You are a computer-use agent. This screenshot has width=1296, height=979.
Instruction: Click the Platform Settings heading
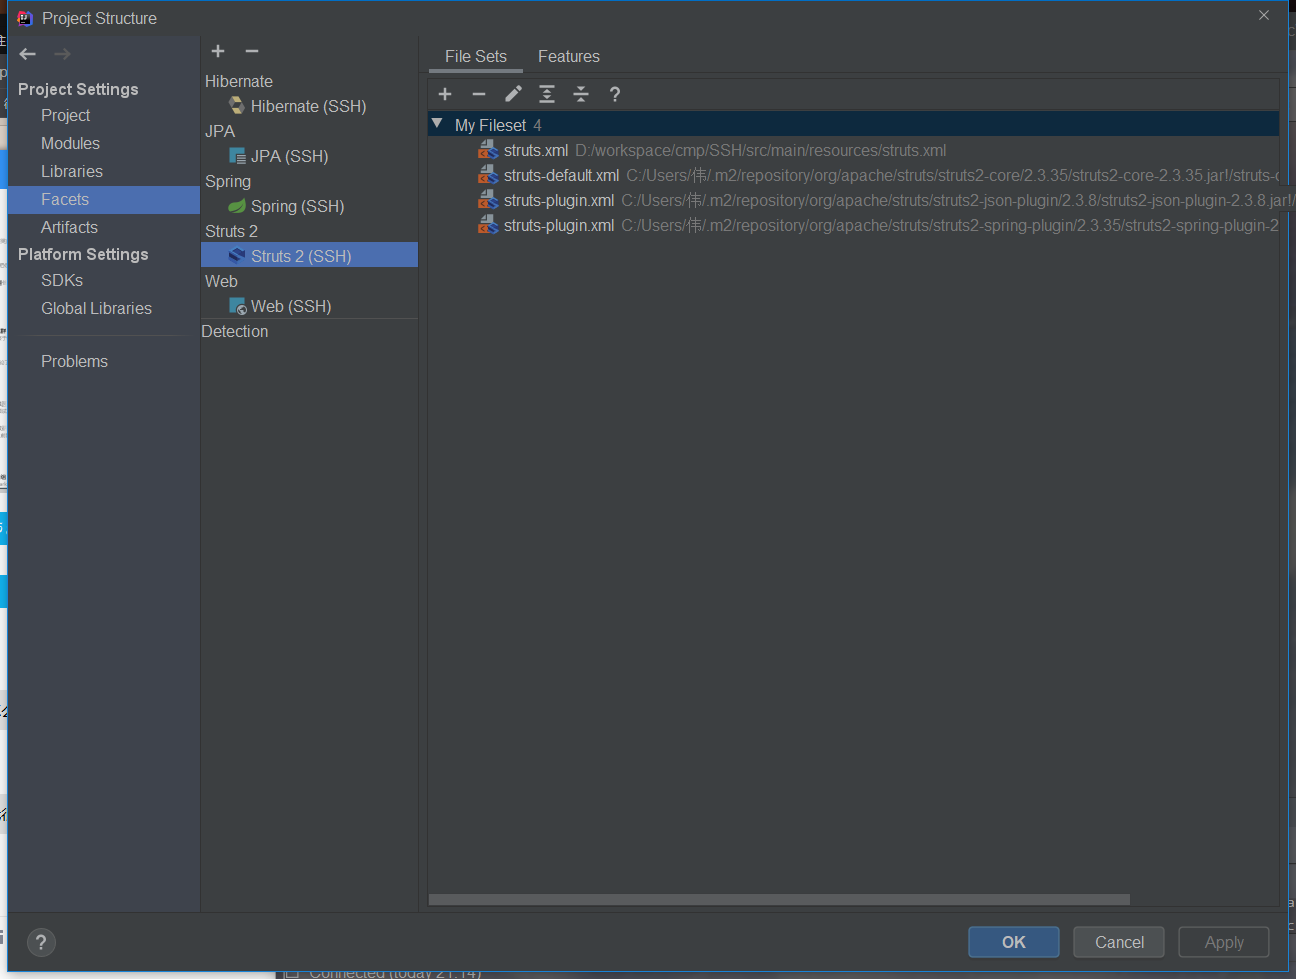(83, 254)
